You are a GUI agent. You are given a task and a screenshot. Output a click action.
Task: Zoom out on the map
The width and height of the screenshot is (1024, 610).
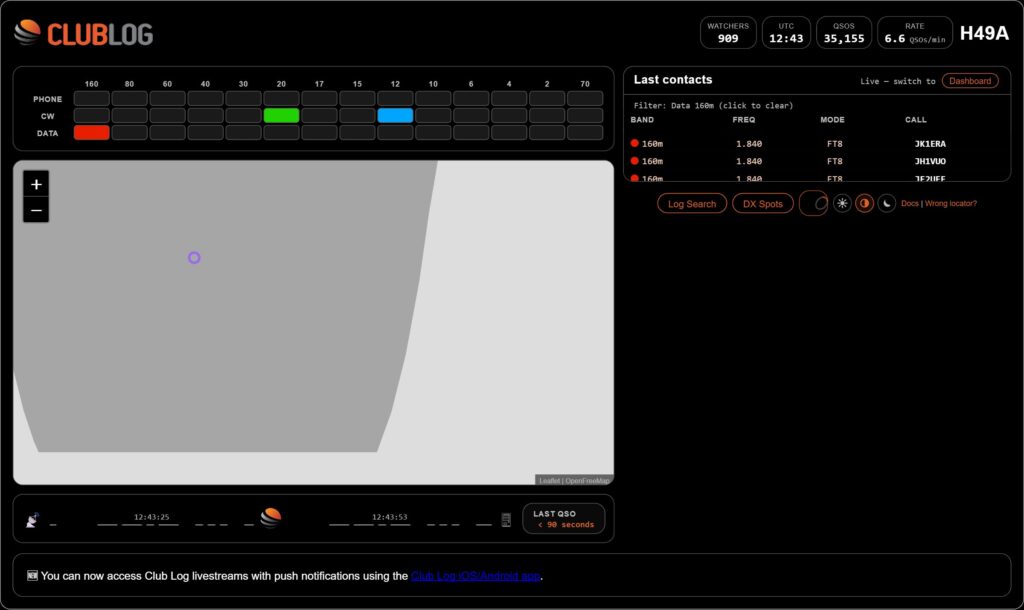(x=36, y=210)
